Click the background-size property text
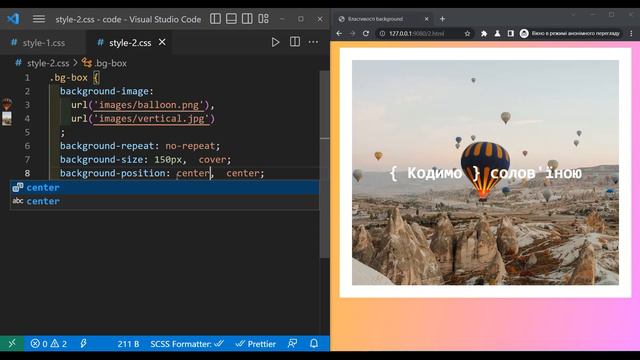The width and height of the screenshot is (640, 360). tap(104, 160)
